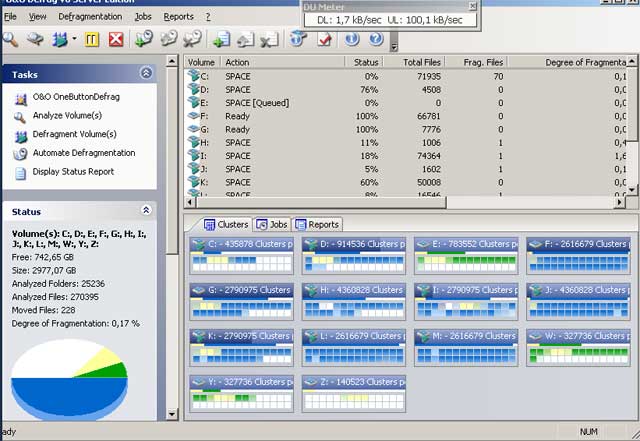Open the ? help menu

coord(208,17)
